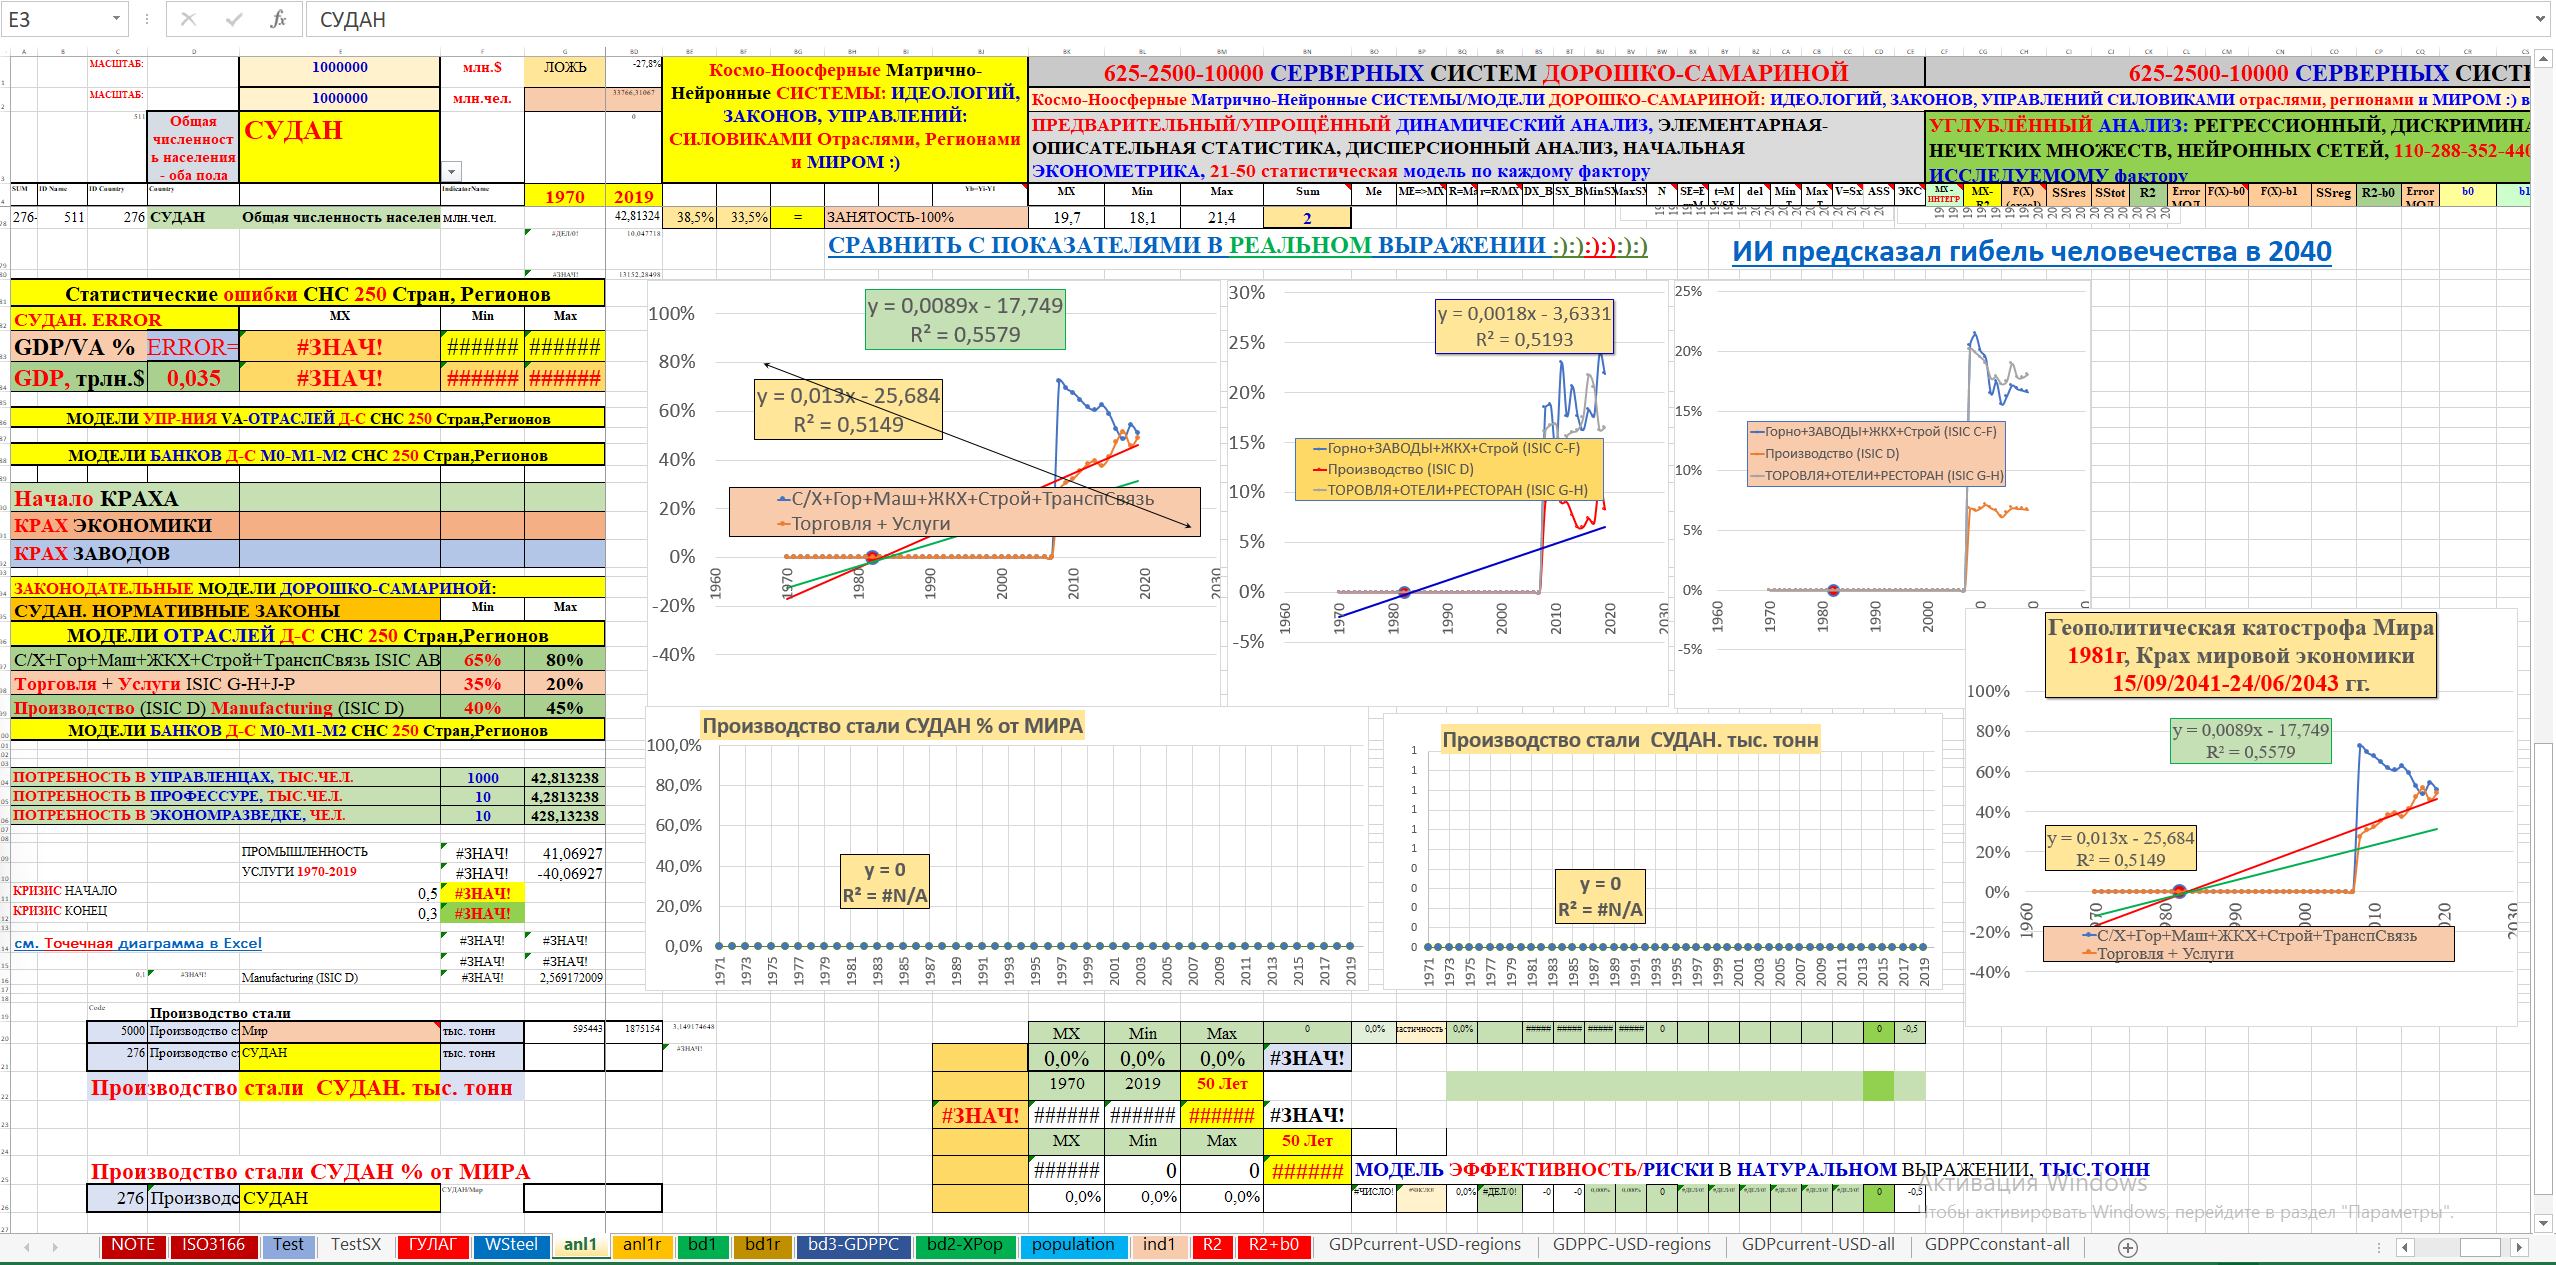2556x1265 pixels.
Task: Click the previous sheet navigation arrow
Action: click(27, 1247)
